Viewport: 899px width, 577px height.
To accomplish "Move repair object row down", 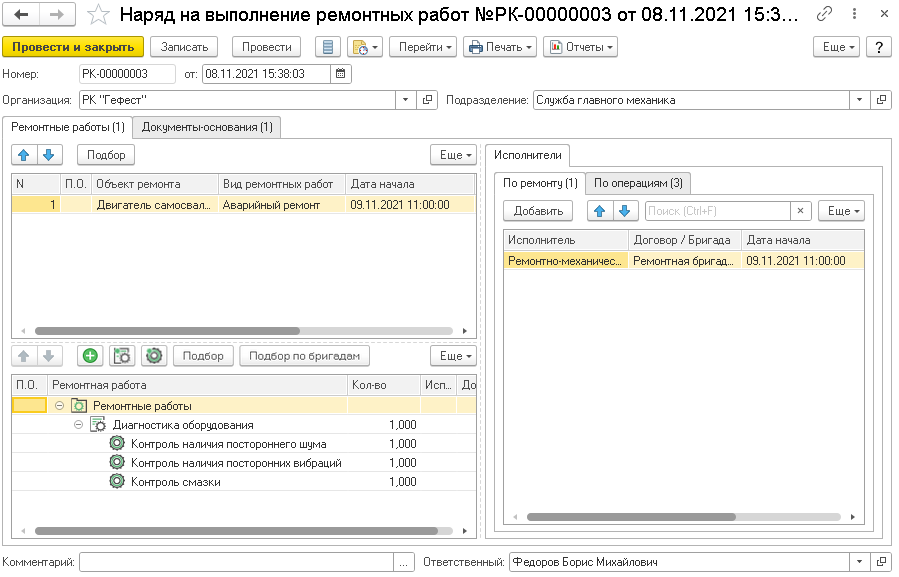I will pos(49,155).
